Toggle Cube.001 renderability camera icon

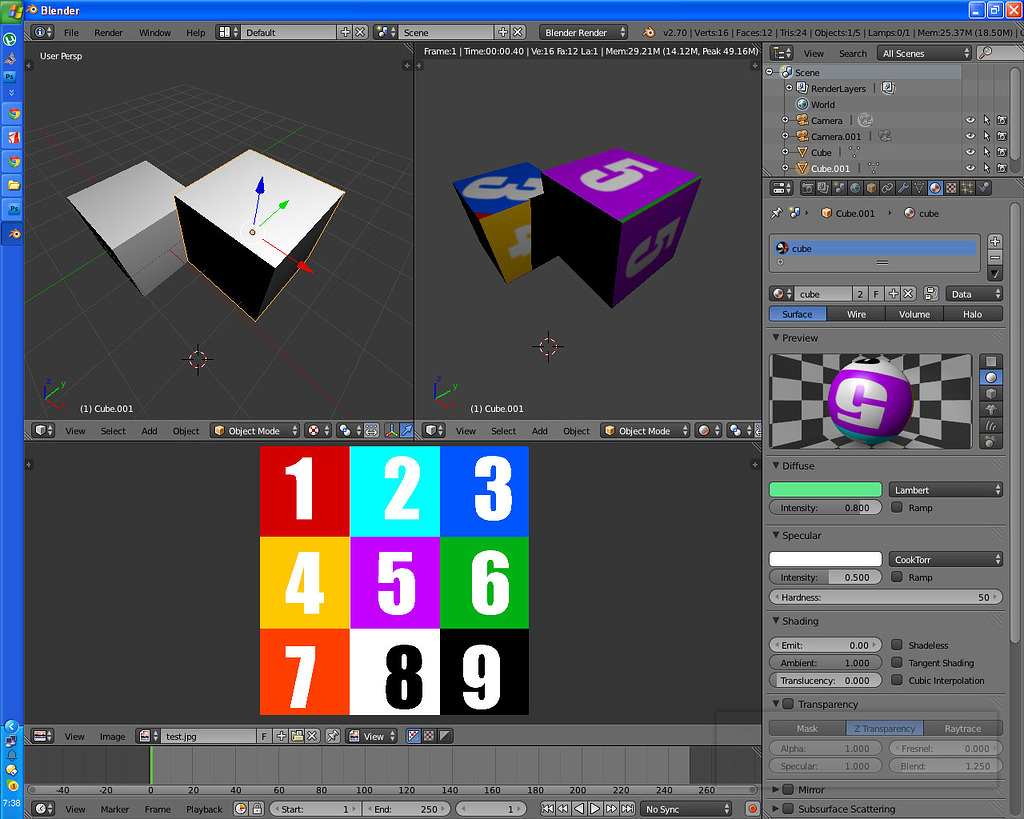click(x=1002, y=168)
